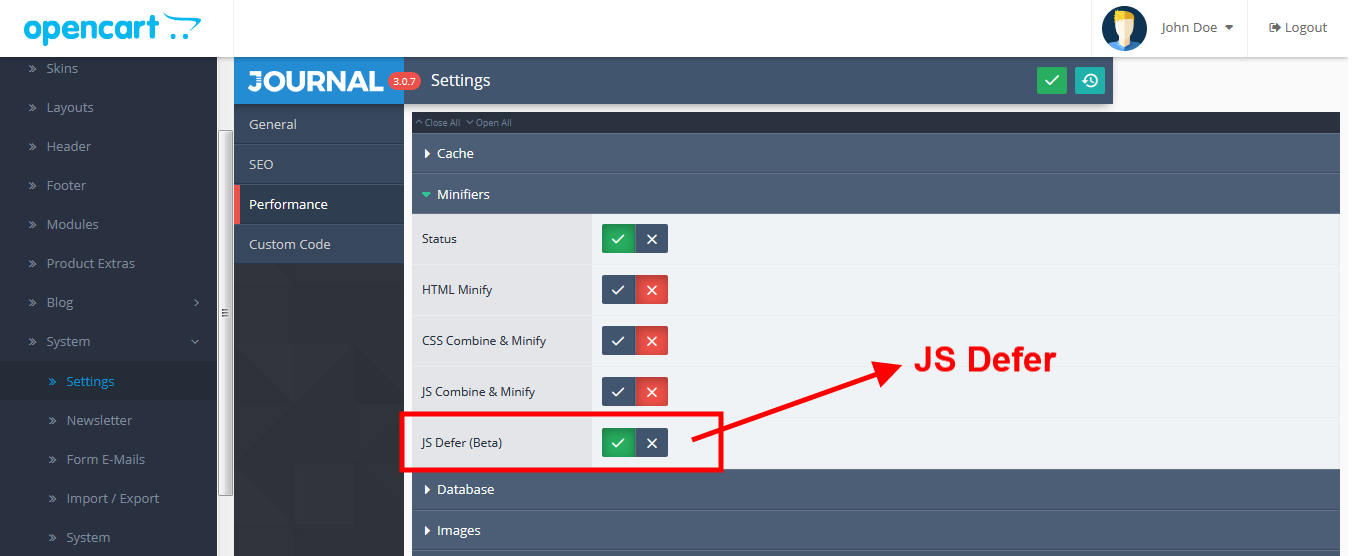The image size is (1361, 556).
Task: Open the General settings tab
Action: coord(319,124)
